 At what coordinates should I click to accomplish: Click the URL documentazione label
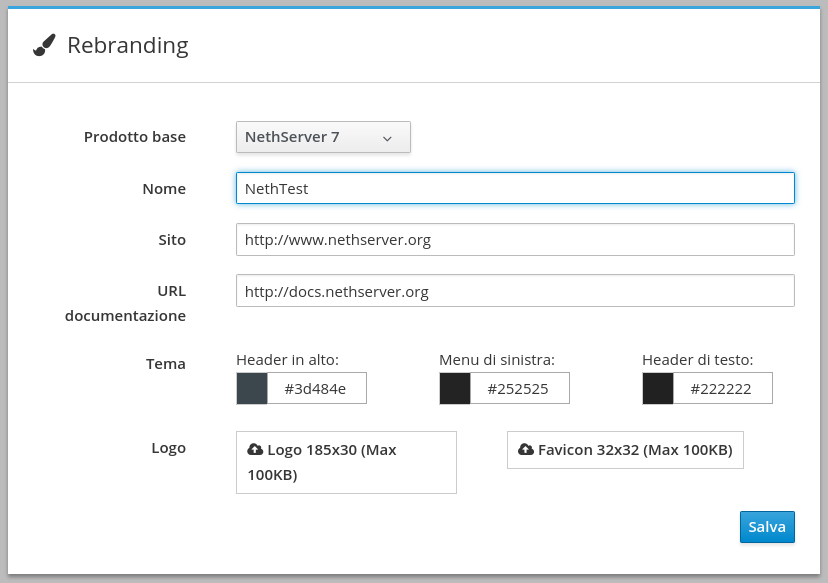(x=126, y=303)
